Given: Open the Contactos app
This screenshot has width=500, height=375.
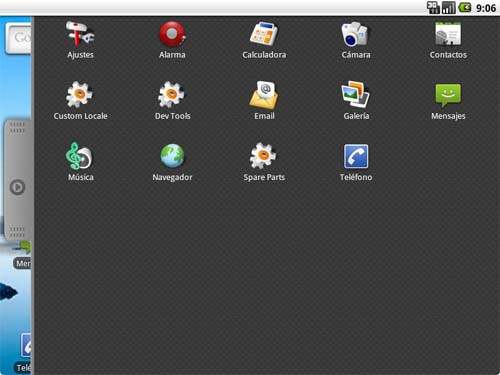Looking at the screenshot, I should (448, 40).
